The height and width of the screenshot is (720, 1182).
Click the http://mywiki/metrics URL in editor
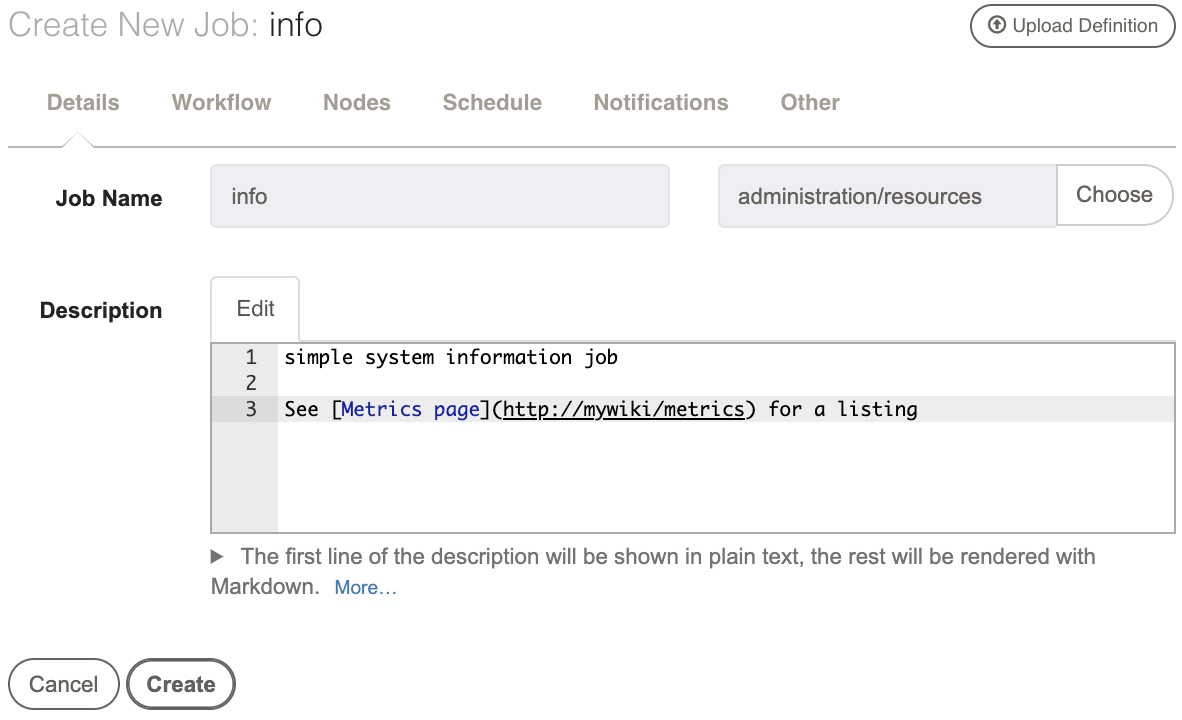click(x=623, y=409)
